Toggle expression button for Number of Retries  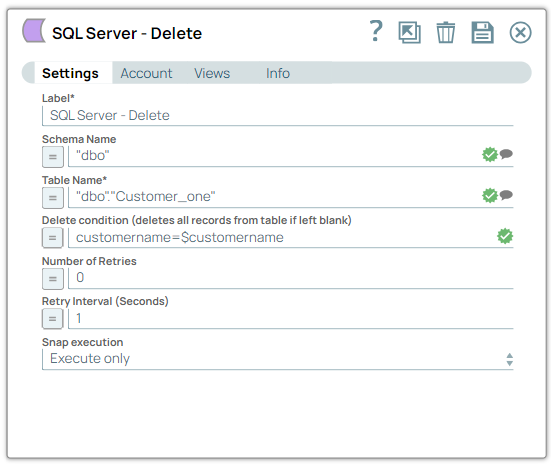(53, 279)
